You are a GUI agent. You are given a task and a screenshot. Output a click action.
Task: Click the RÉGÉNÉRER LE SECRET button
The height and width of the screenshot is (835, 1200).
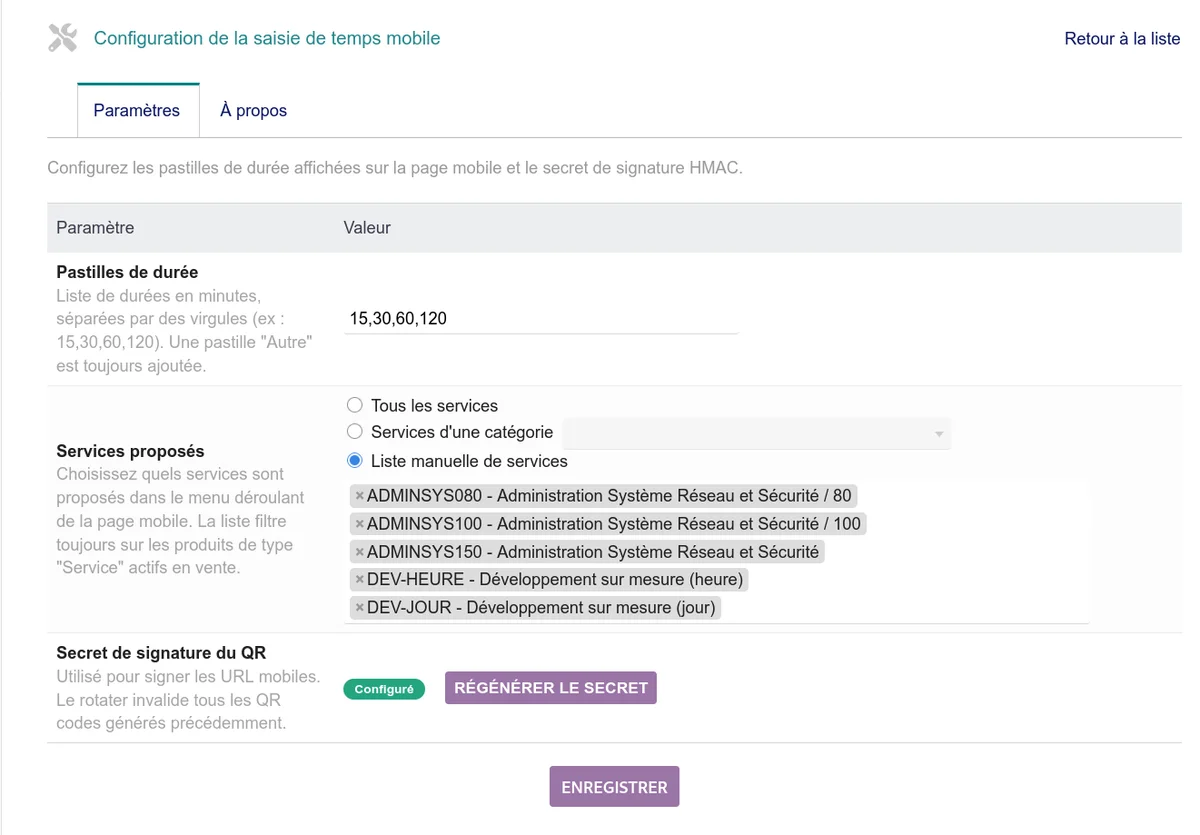click(x=551, y=688)
